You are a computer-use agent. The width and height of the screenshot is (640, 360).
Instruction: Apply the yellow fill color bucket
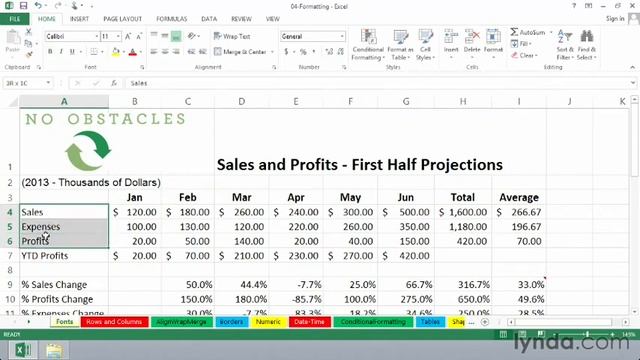tap(116, 52)
